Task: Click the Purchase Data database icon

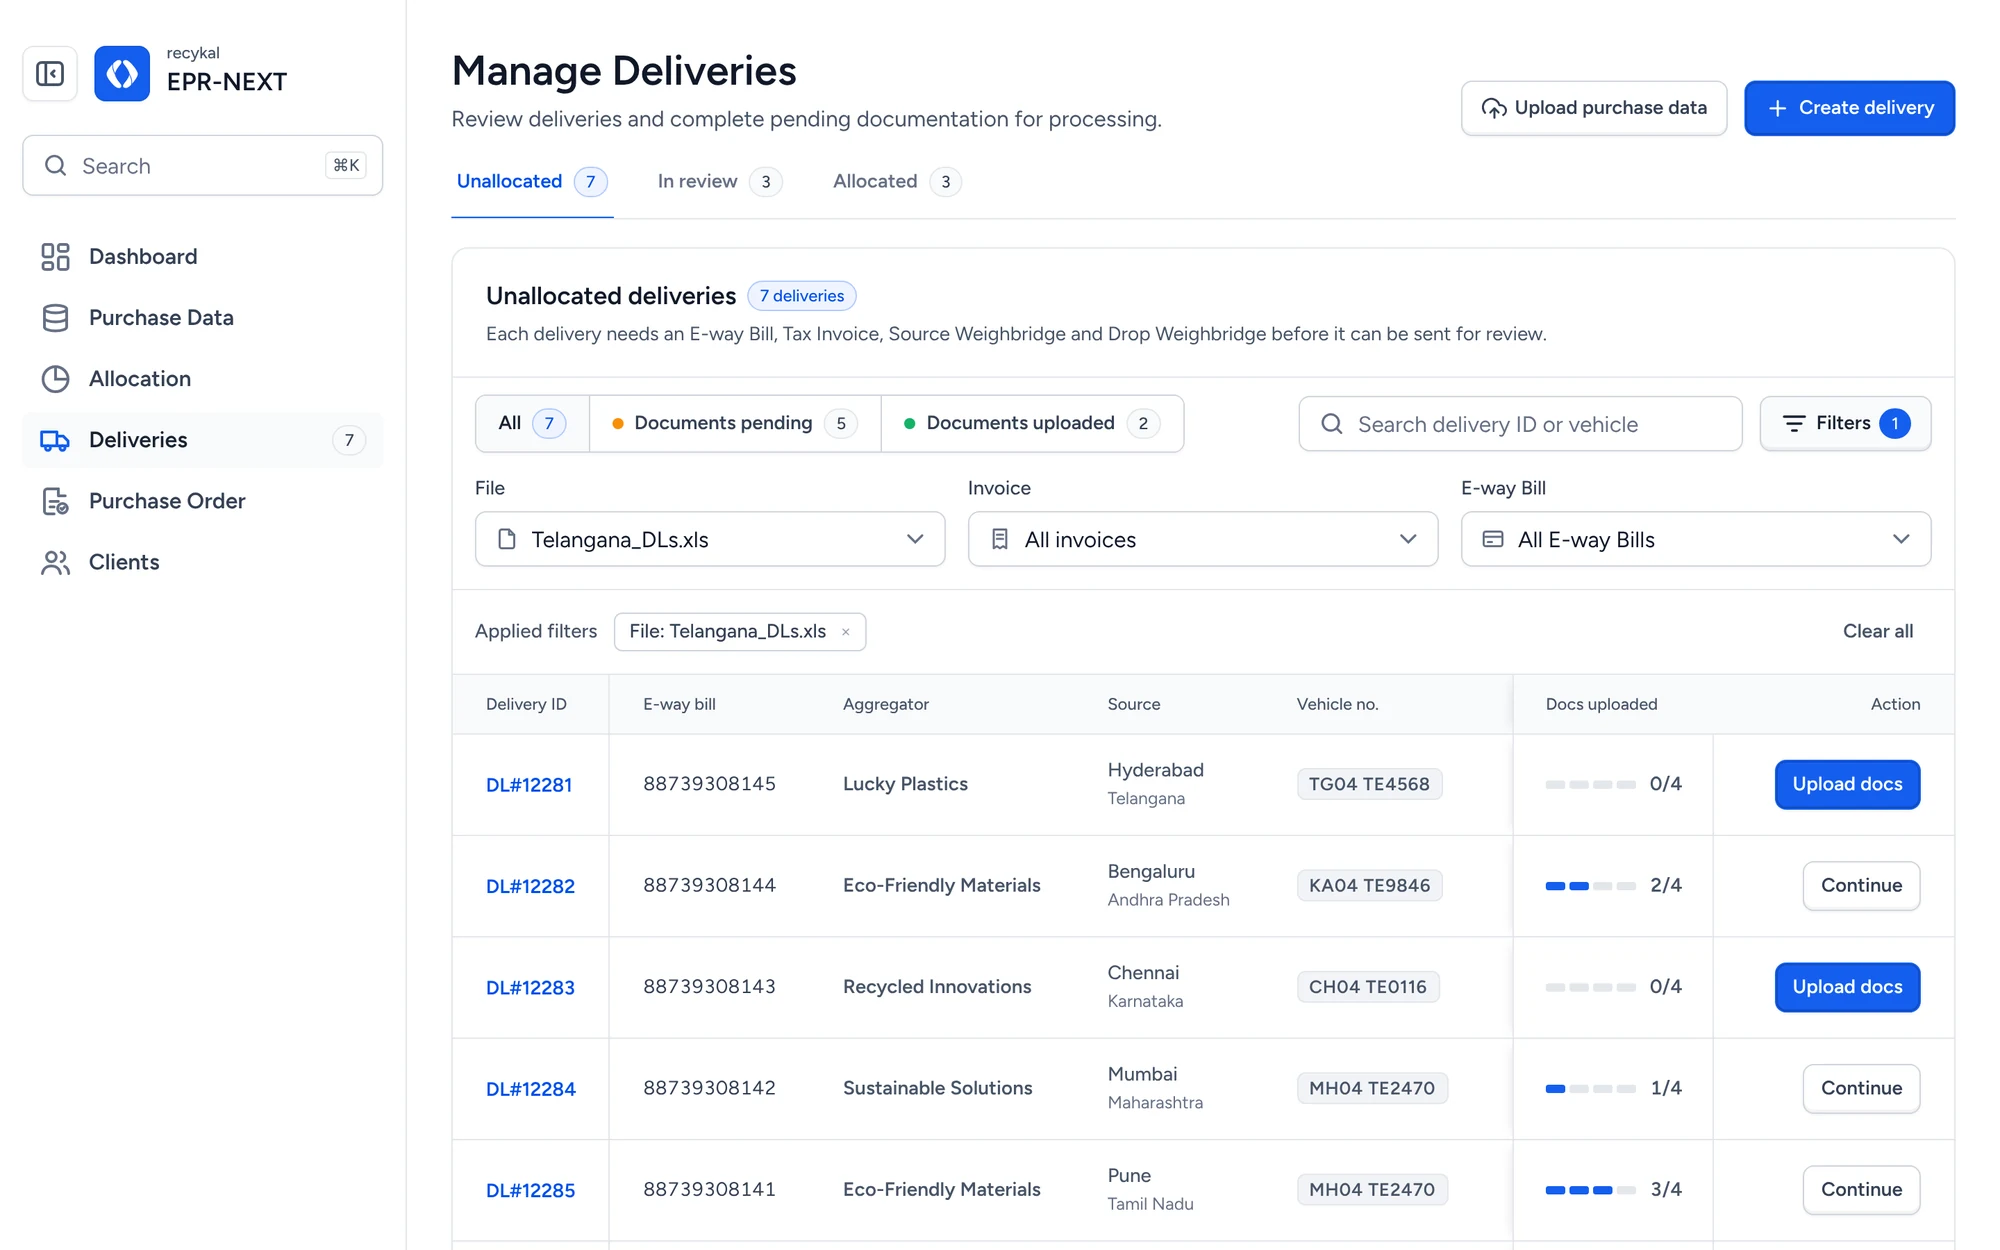Action: click(55, 318)
